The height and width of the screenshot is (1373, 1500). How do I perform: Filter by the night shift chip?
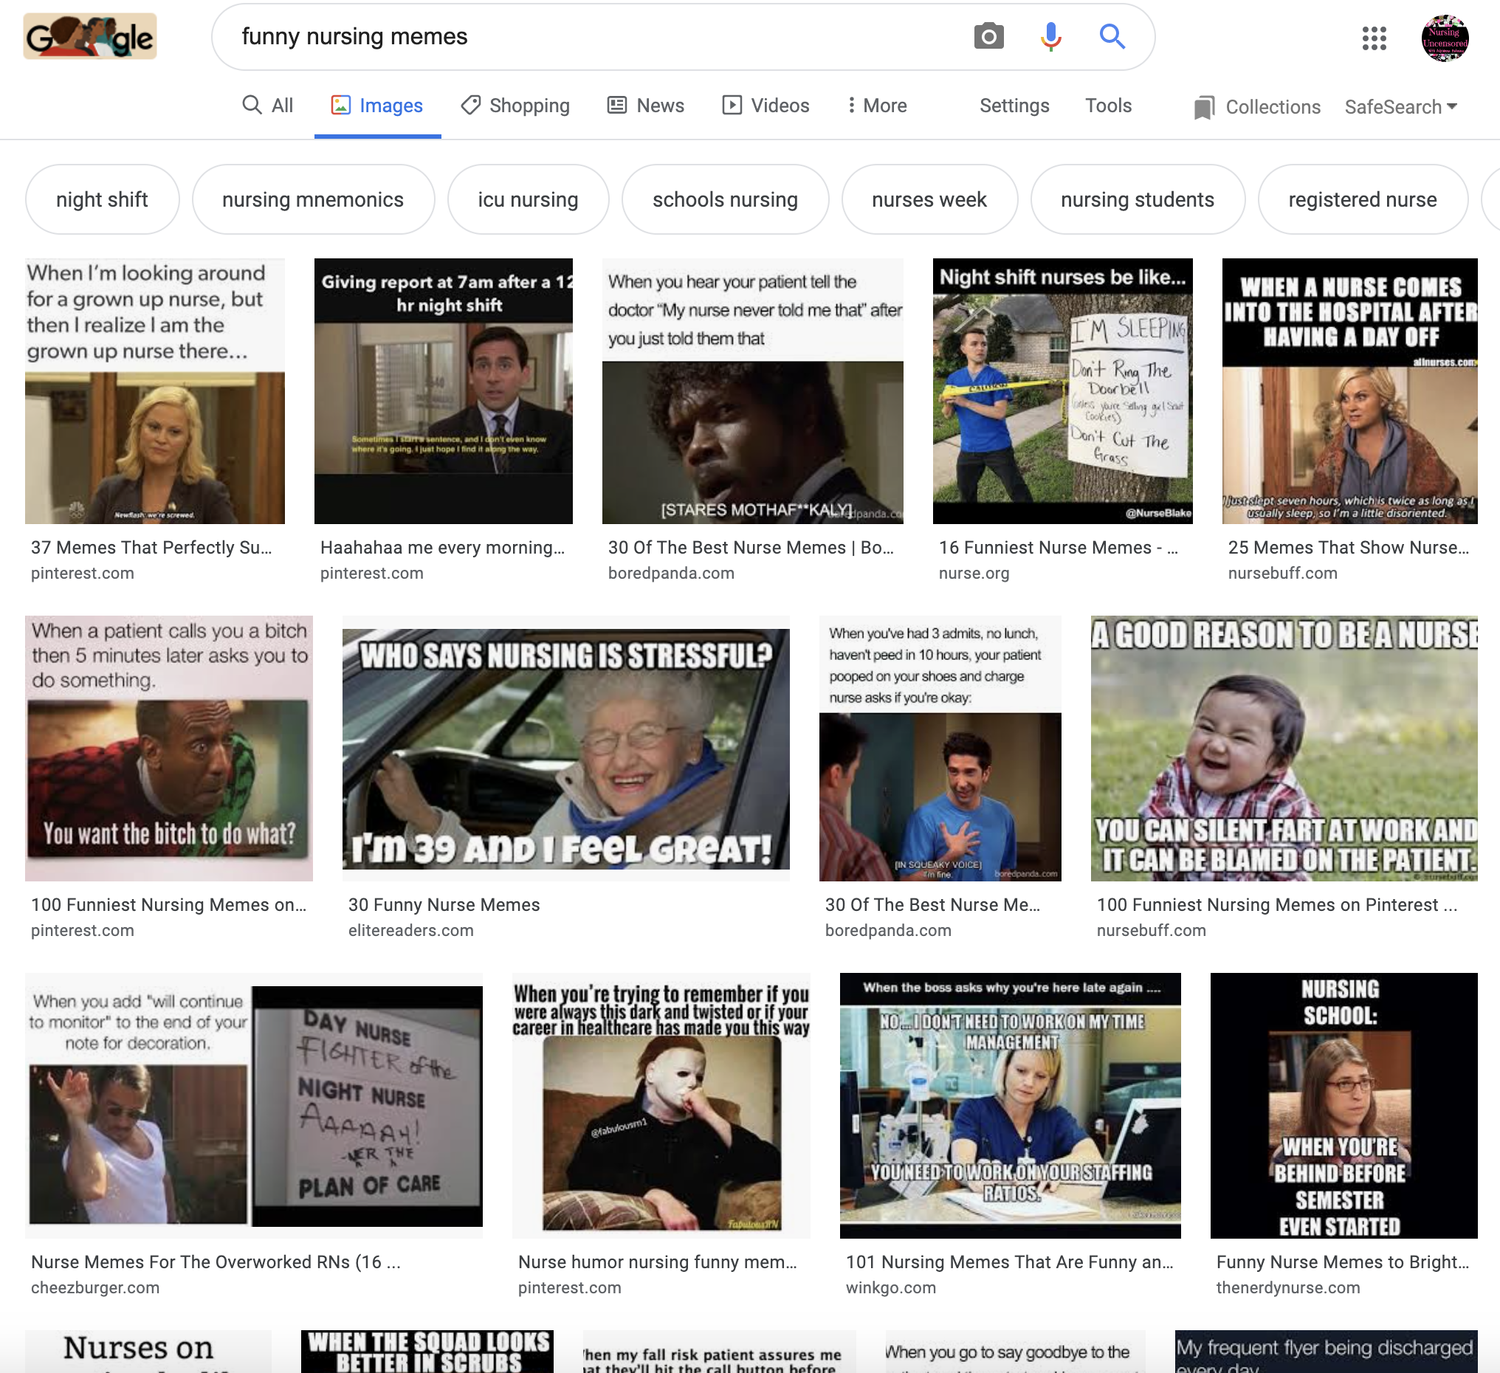[102, 199]
